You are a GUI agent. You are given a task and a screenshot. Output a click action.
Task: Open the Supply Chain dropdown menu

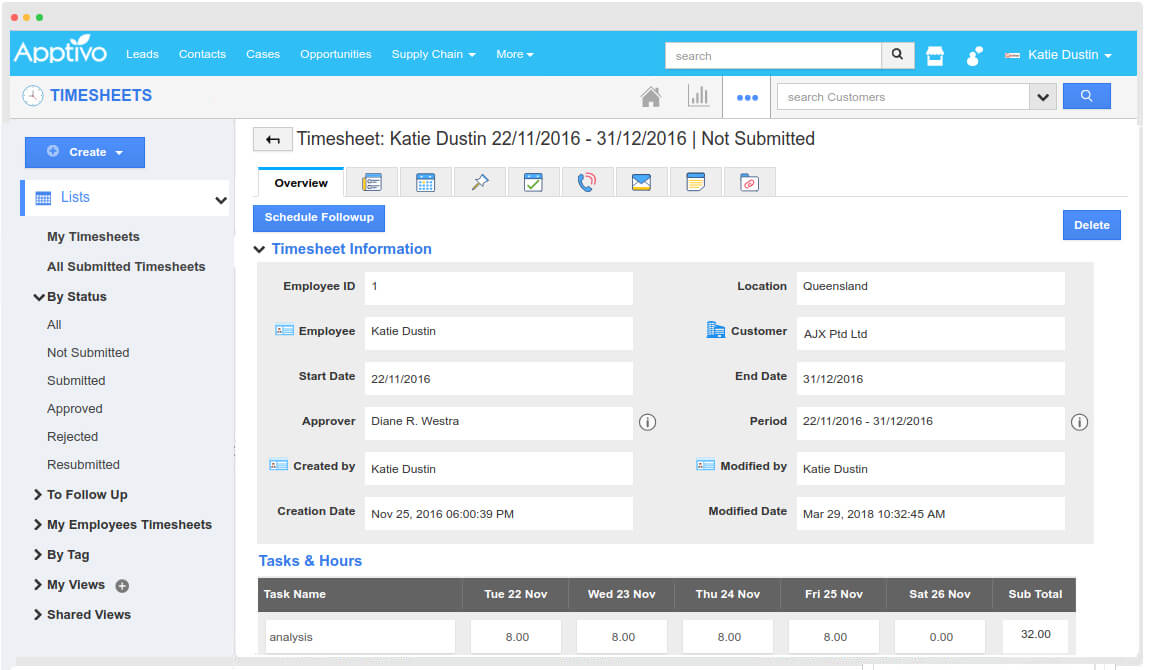tap(433, 54)
